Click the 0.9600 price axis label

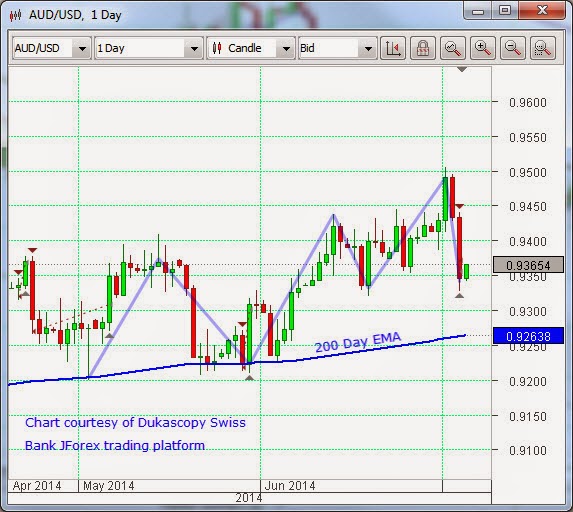click(x=528, y=103)
